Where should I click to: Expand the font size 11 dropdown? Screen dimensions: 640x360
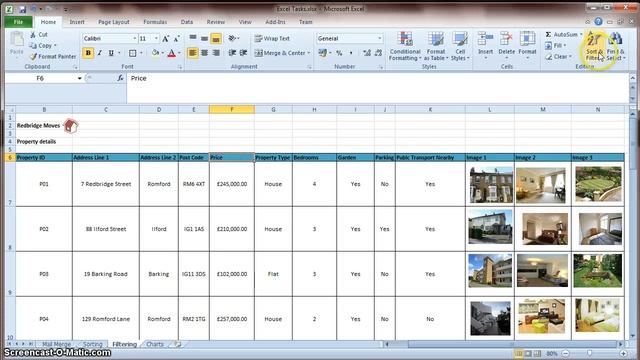click(156, 38)
